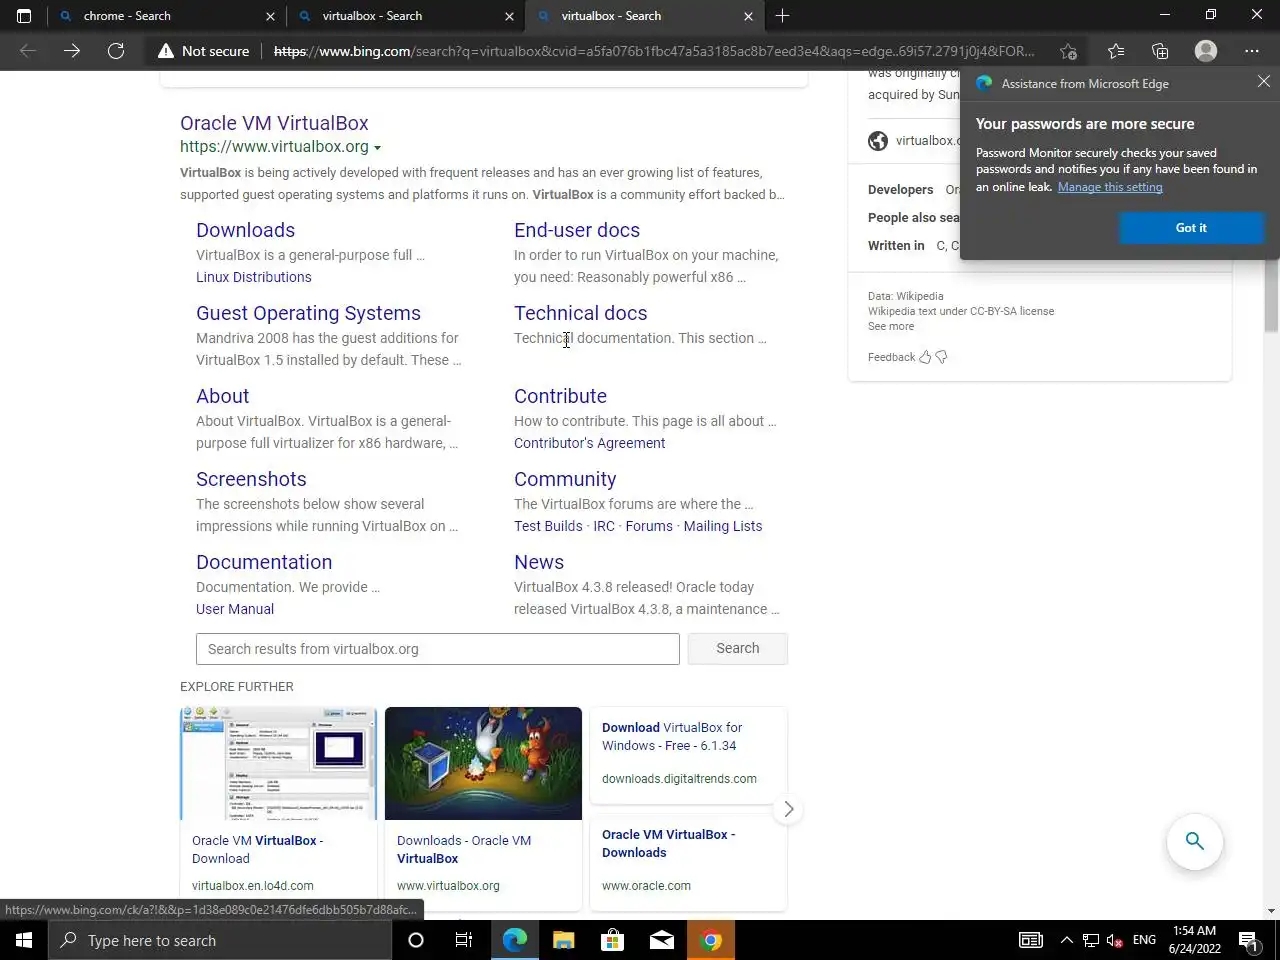This screenshot has width=1280, height=960.
Task: Reload the page with refresh icon
Action: 116,51
